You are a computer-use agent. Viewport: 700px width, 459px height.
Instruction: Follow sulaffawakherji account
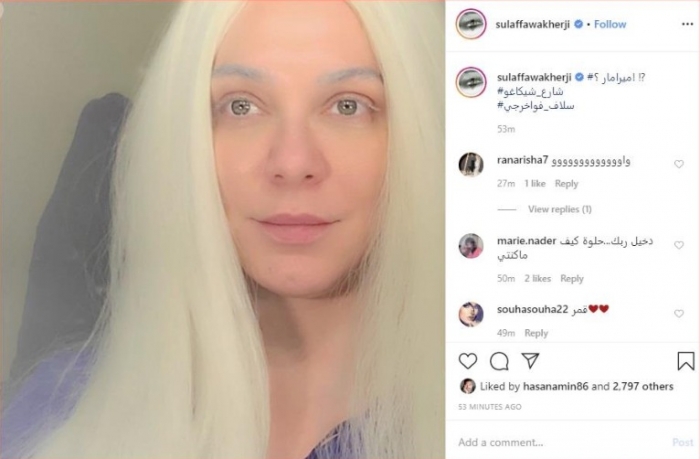[x=610, y=24]
